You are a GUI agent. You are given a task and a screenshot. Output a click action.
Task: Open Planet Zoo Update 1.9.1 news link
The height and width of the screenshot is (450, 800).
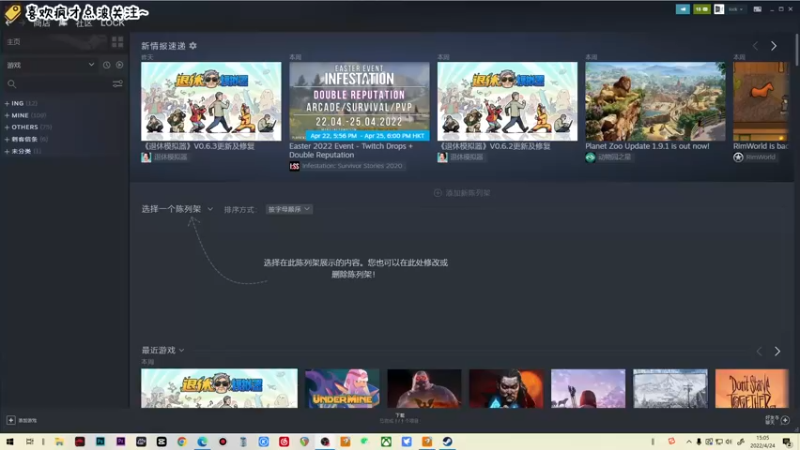point(647,146)
